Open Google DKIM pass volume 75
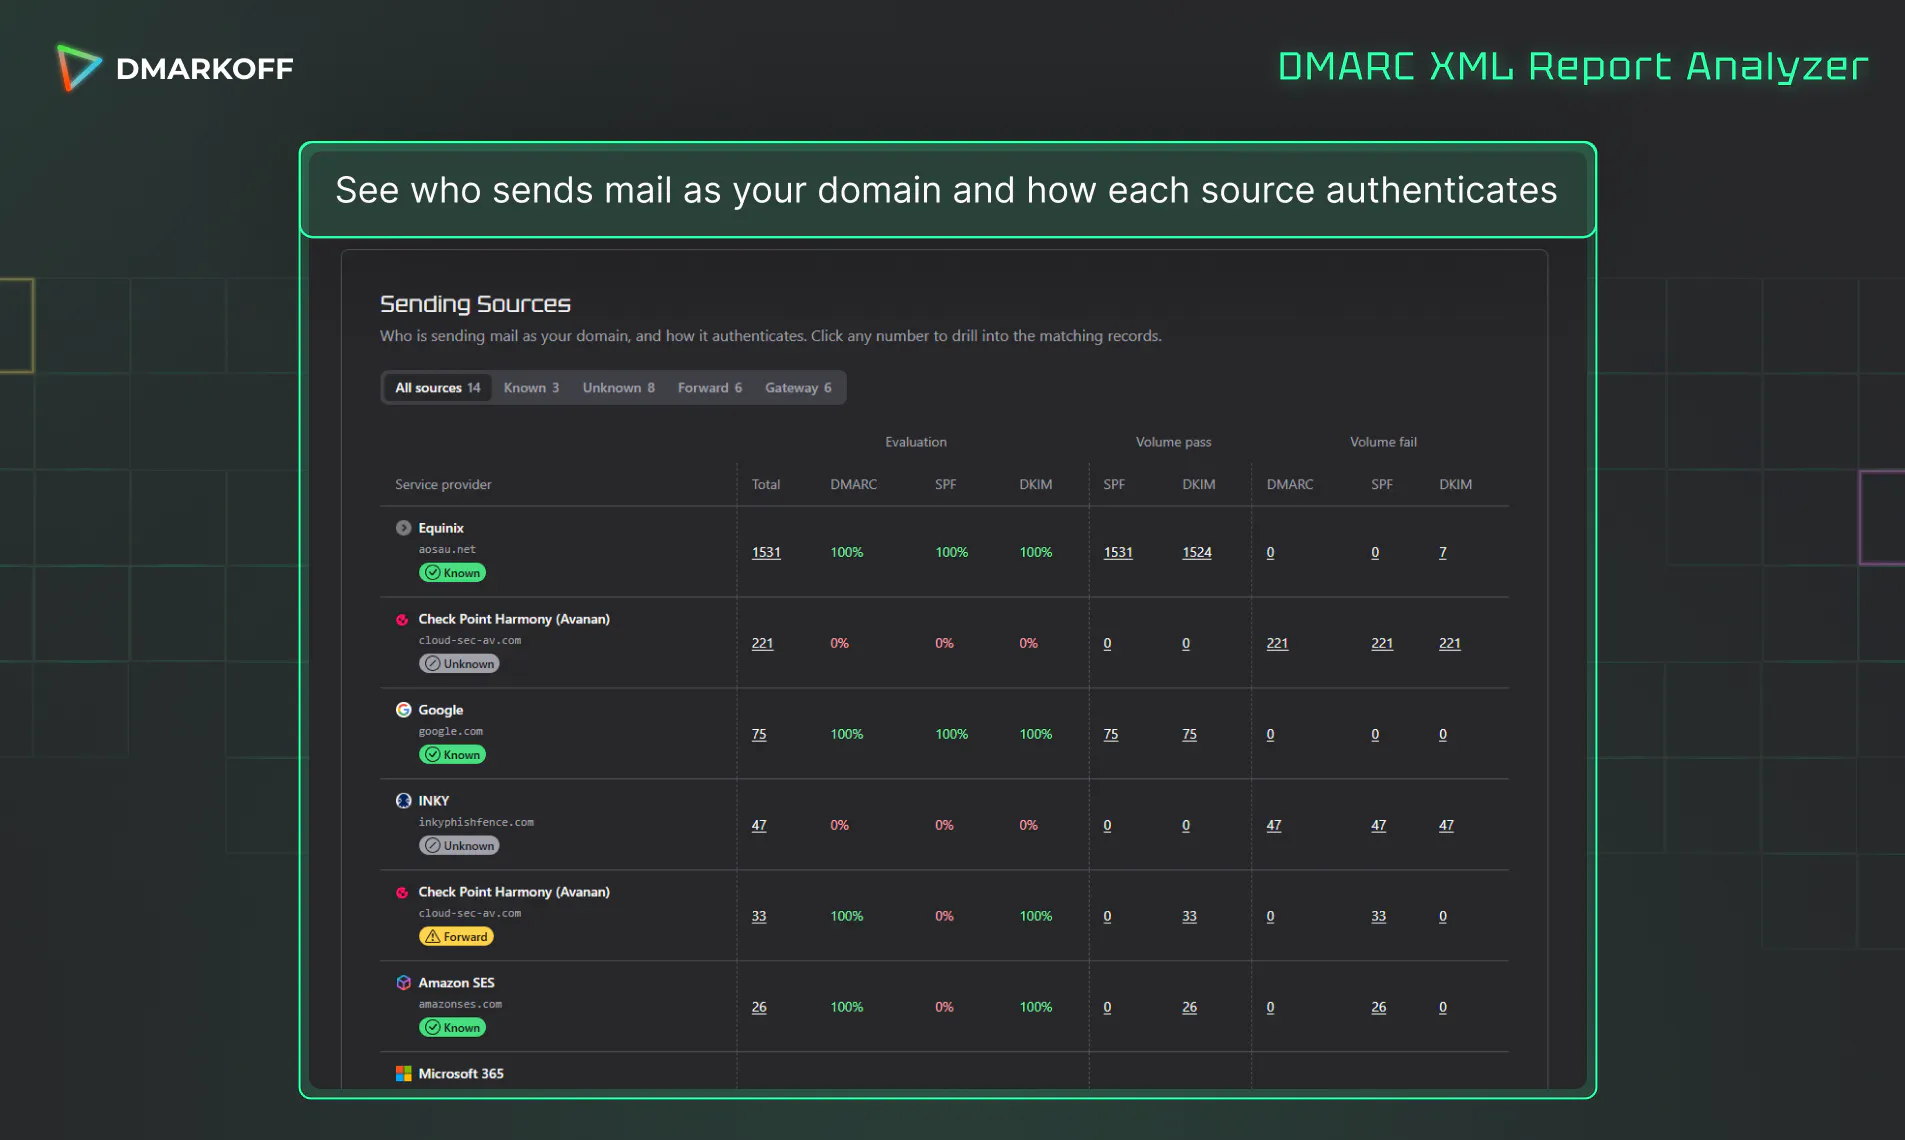 (1190, 735)
